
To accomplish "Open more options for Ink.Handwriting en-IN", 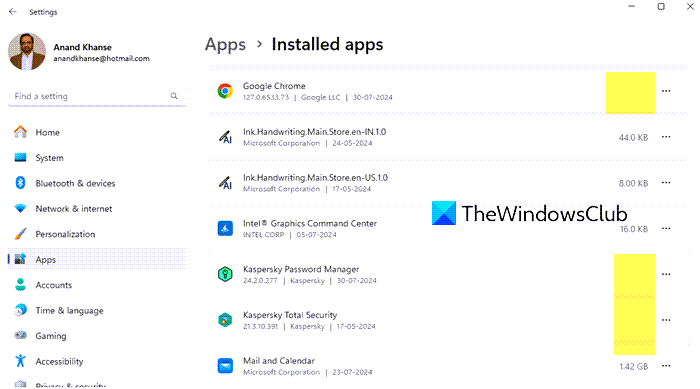I will (666, 137).
